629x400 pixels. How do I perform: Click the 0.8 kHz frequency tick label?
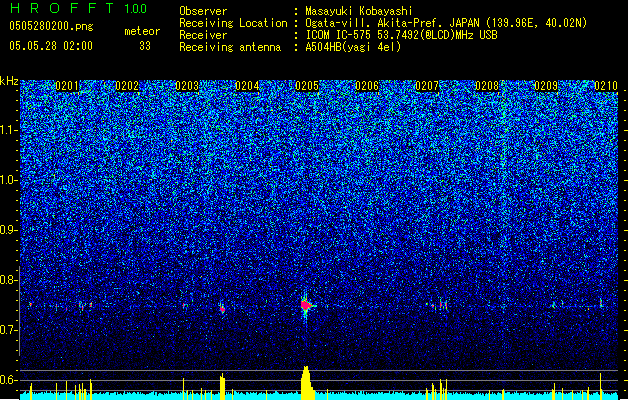point(9,280)
